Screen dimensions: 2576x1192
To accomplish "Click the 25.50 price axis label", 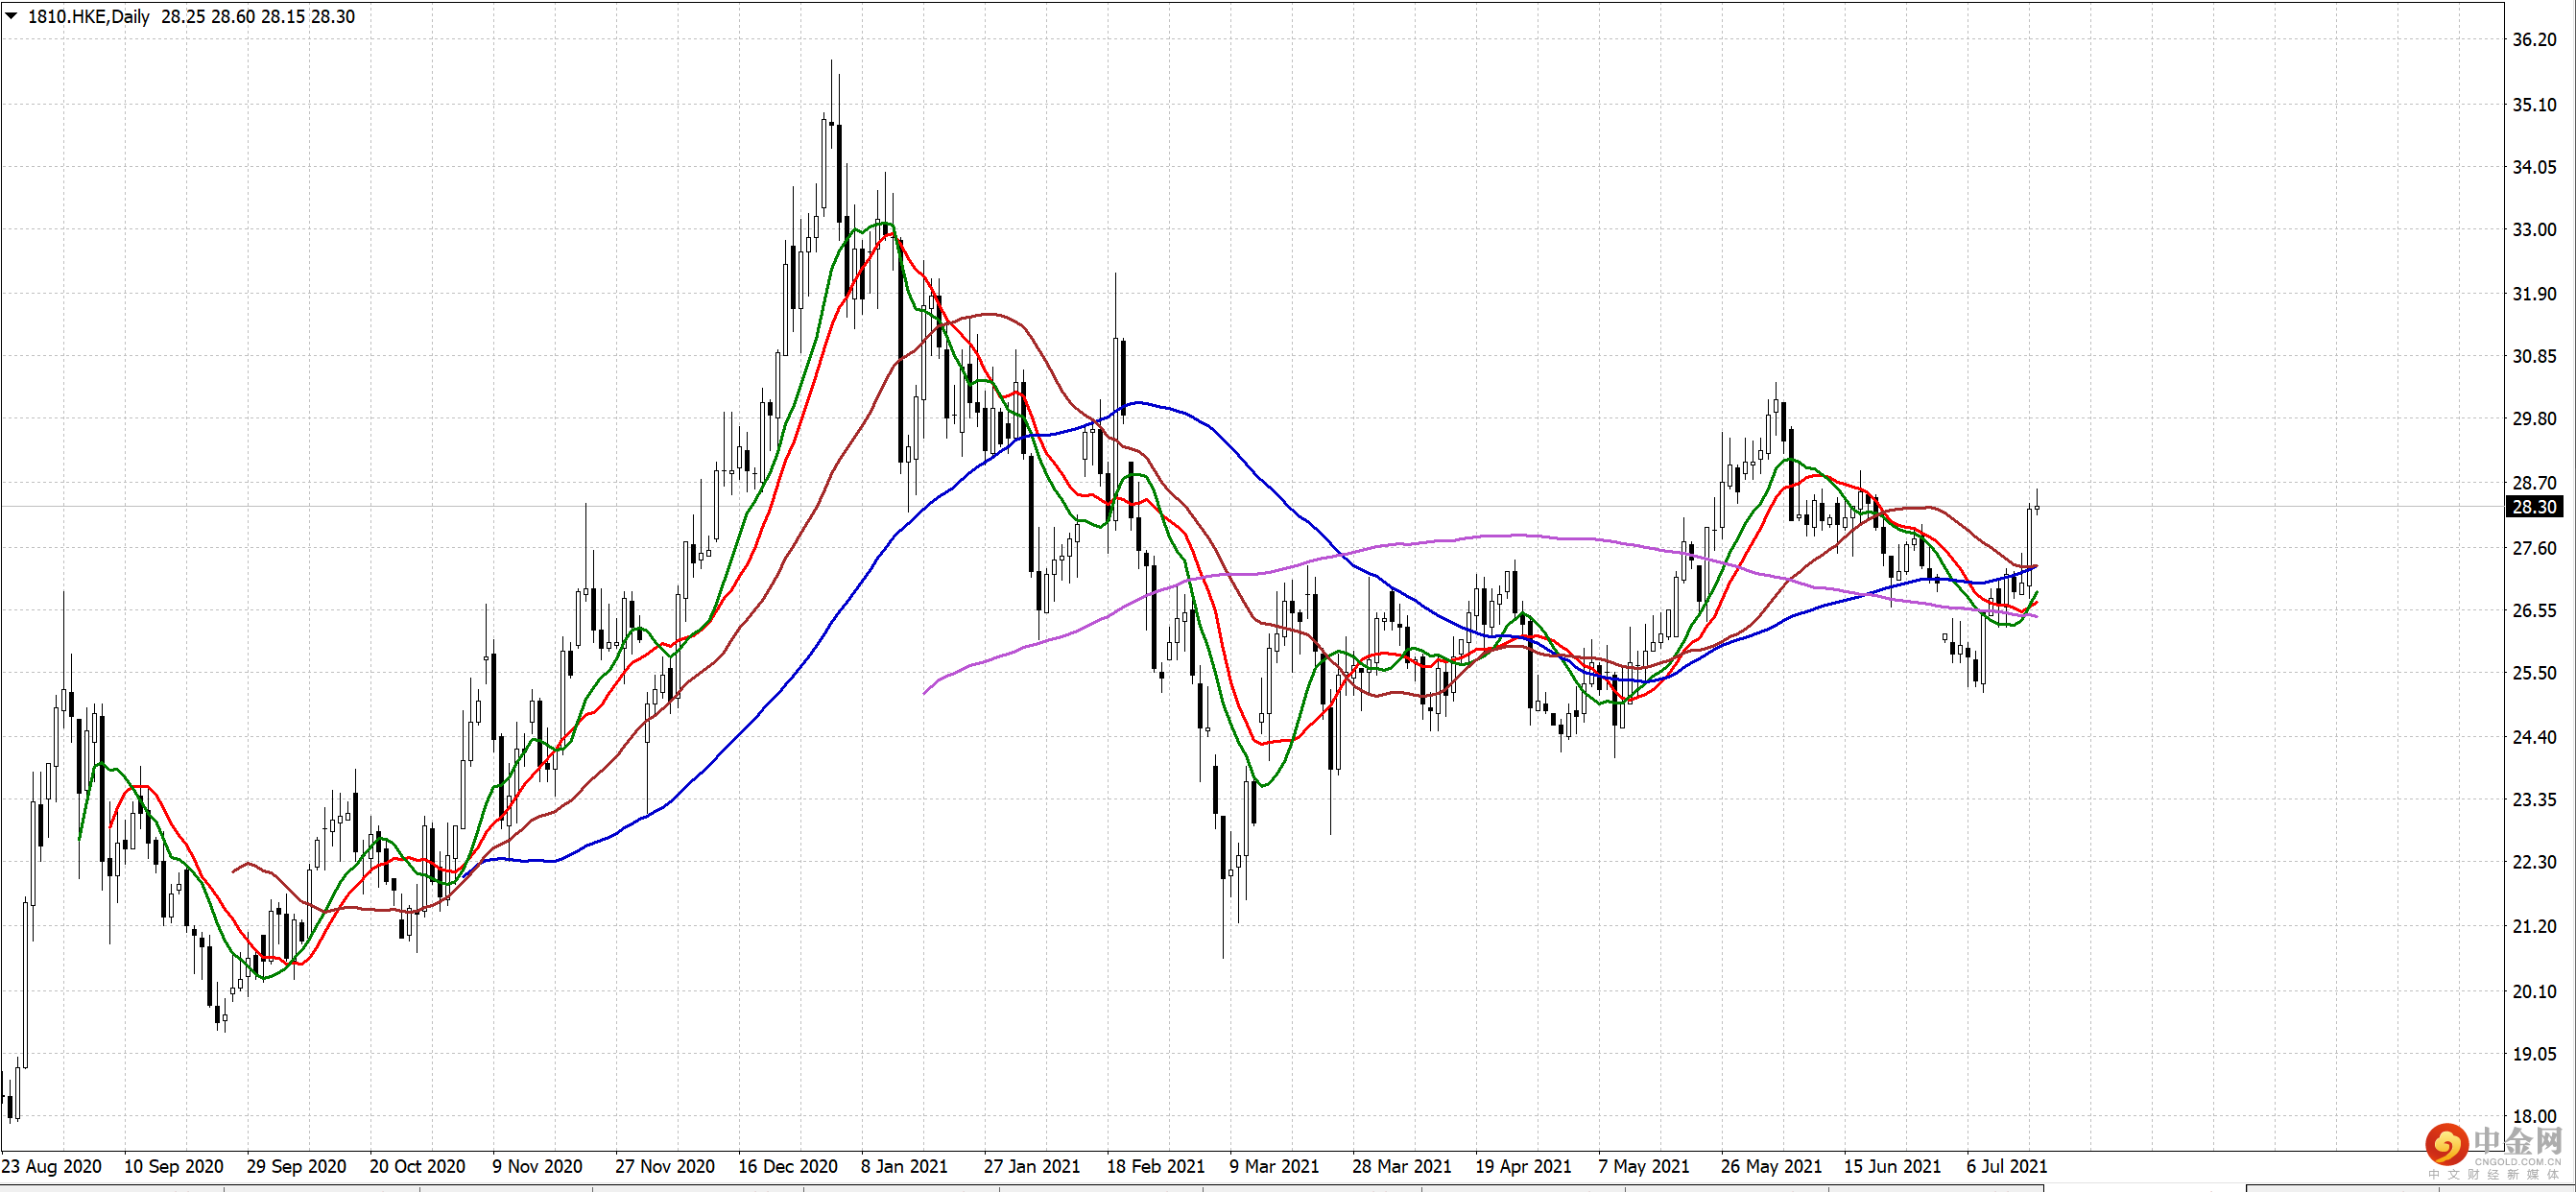I will coord(2534,673).
